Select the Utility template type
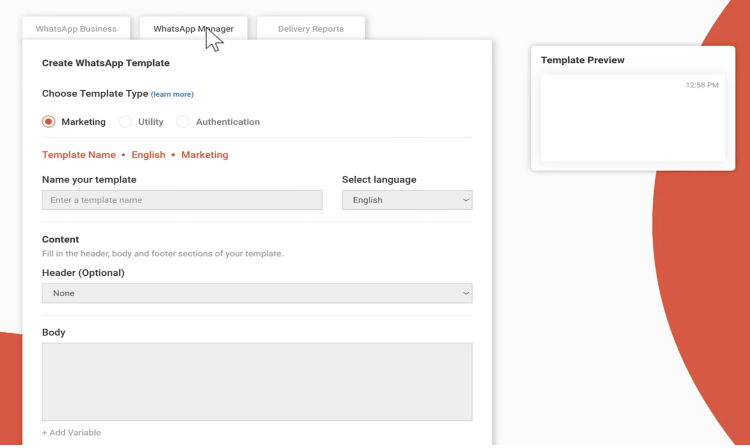This screenshot has width=750, height=448. [125, 121]
